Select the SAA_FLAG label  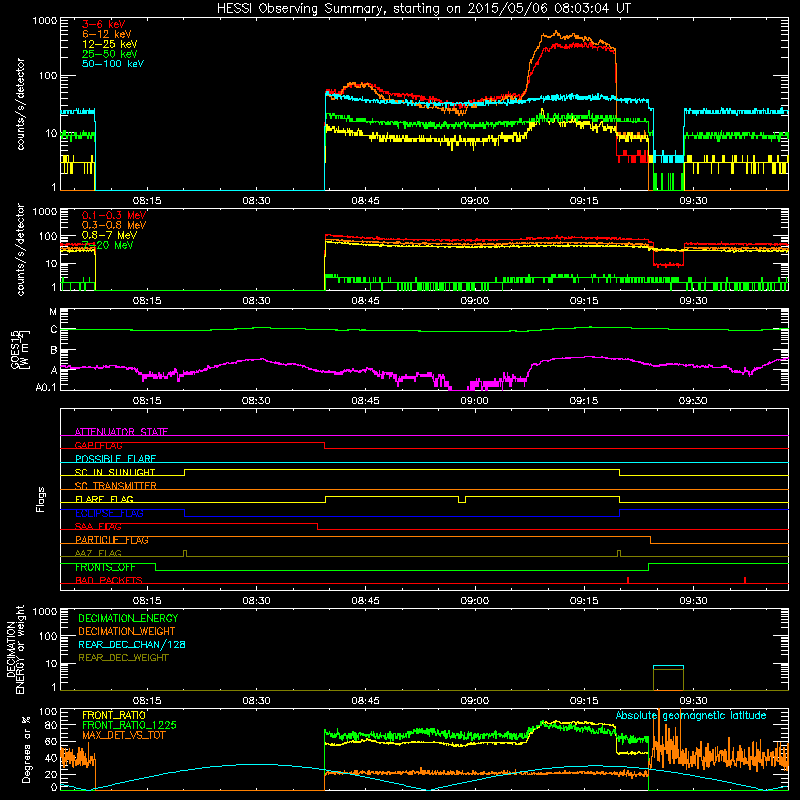(98, 526)
